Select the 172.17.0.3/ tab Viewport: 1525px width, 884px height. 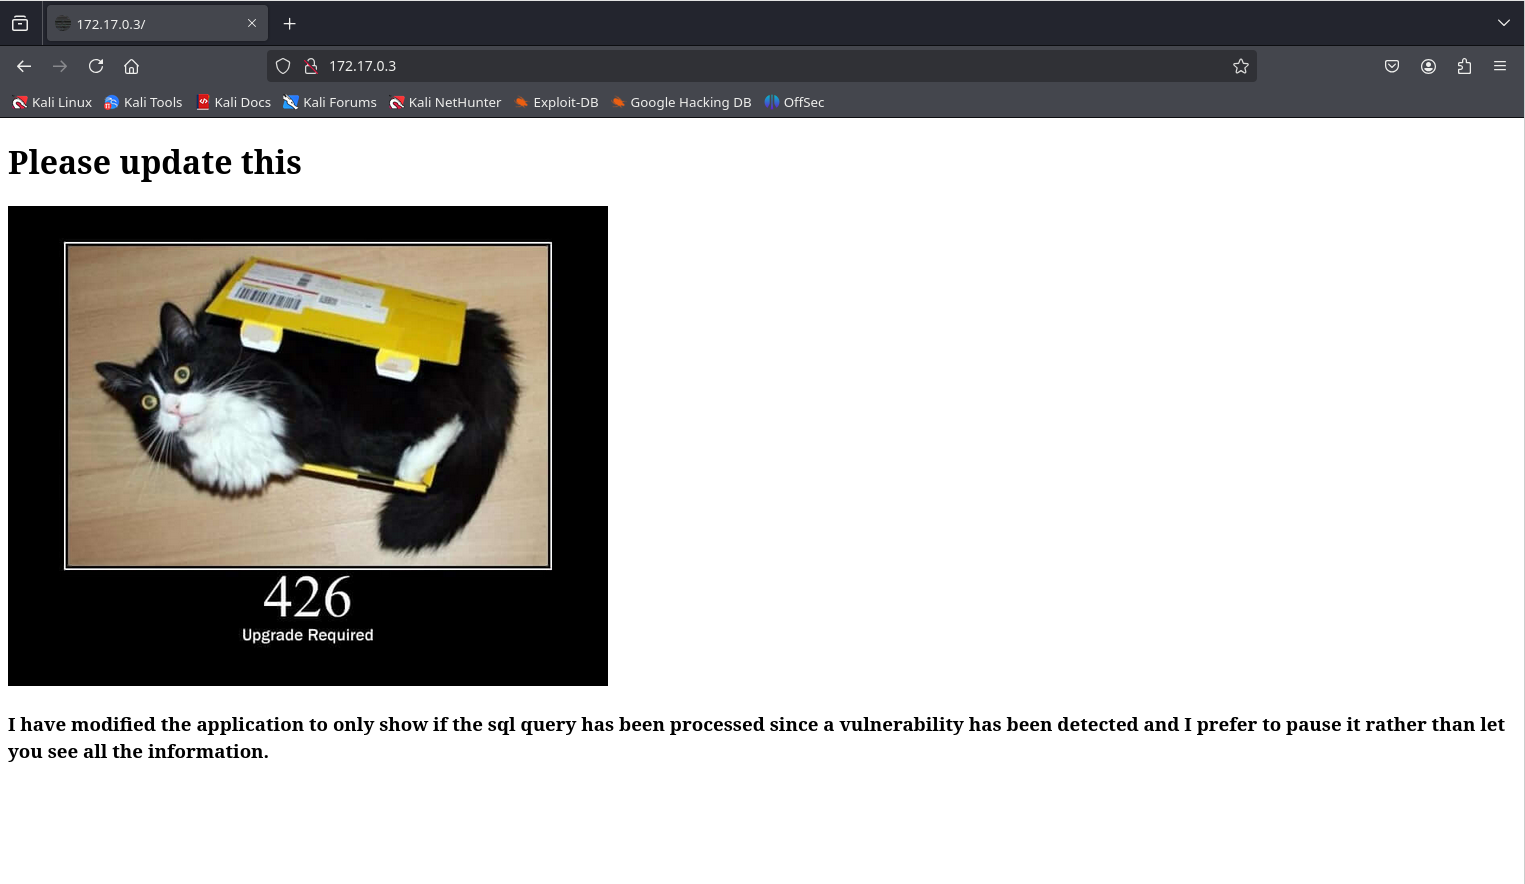pyautogui.click(x=145, y=23)
